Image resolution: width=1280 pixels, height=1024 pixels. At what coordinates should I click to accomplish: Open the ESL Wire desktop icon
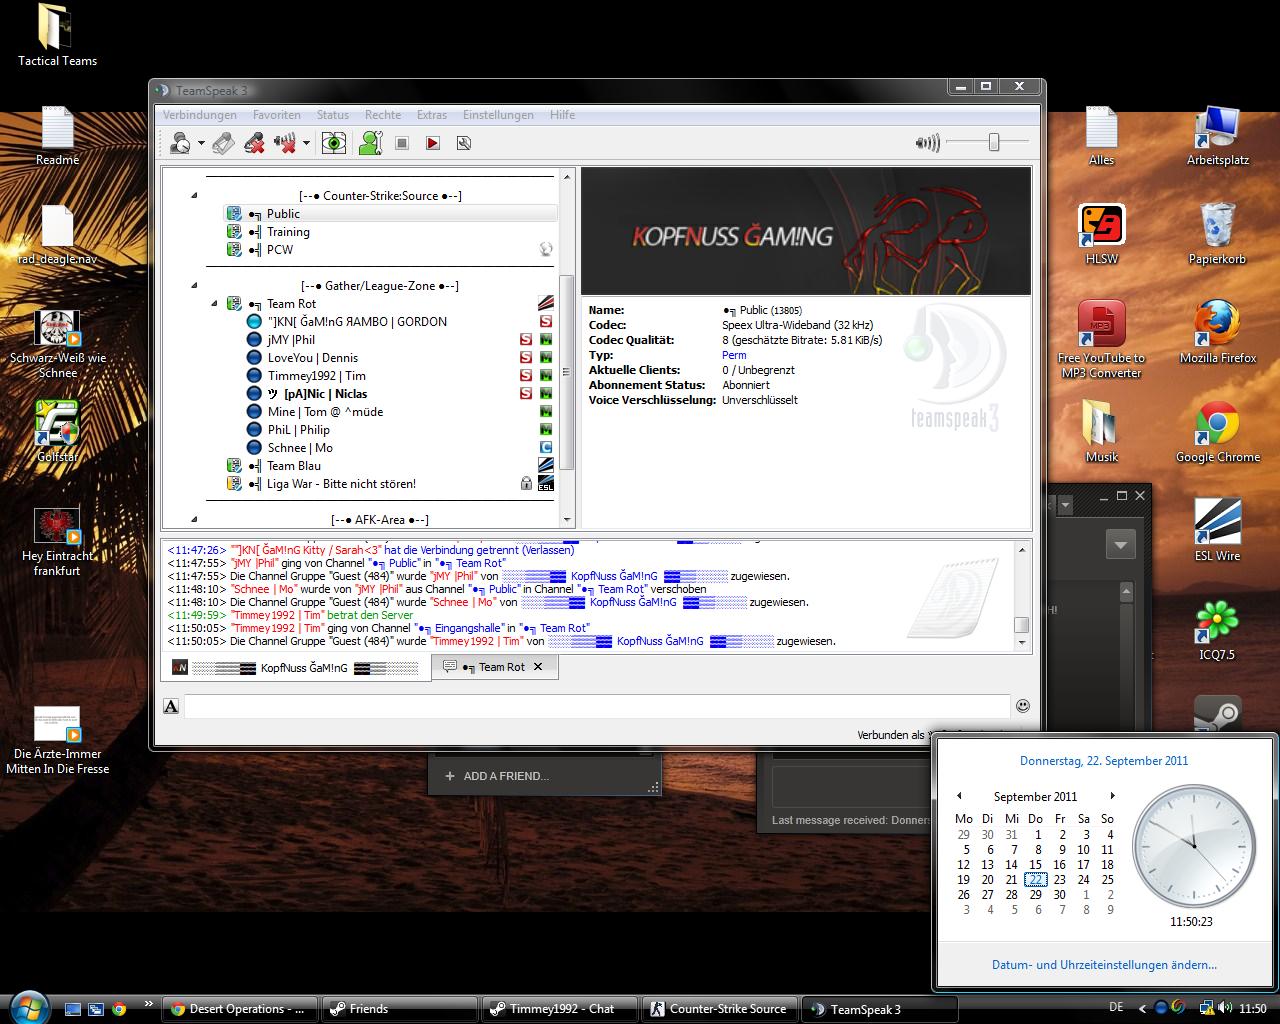tap(1217, 531)
